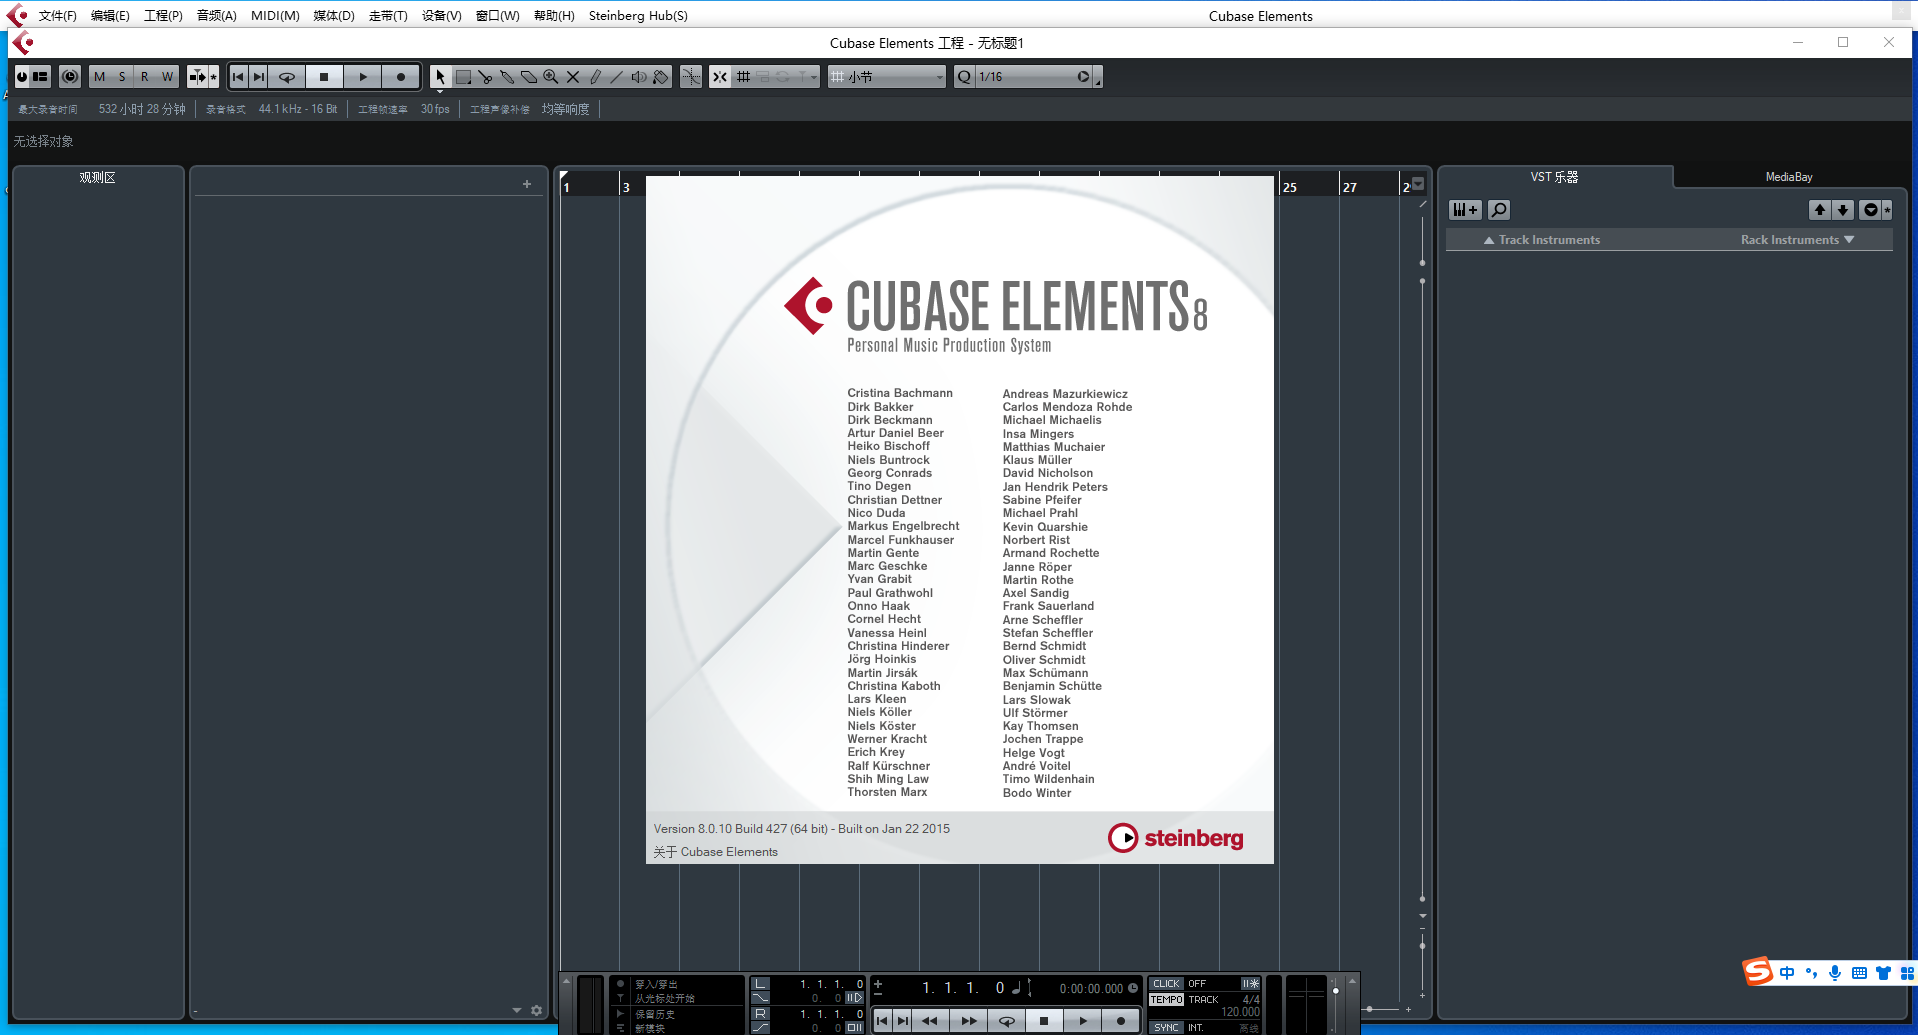Click the soft keyboard icon in input toolbar
1918x1035 pixels.
pos(1859,973)
